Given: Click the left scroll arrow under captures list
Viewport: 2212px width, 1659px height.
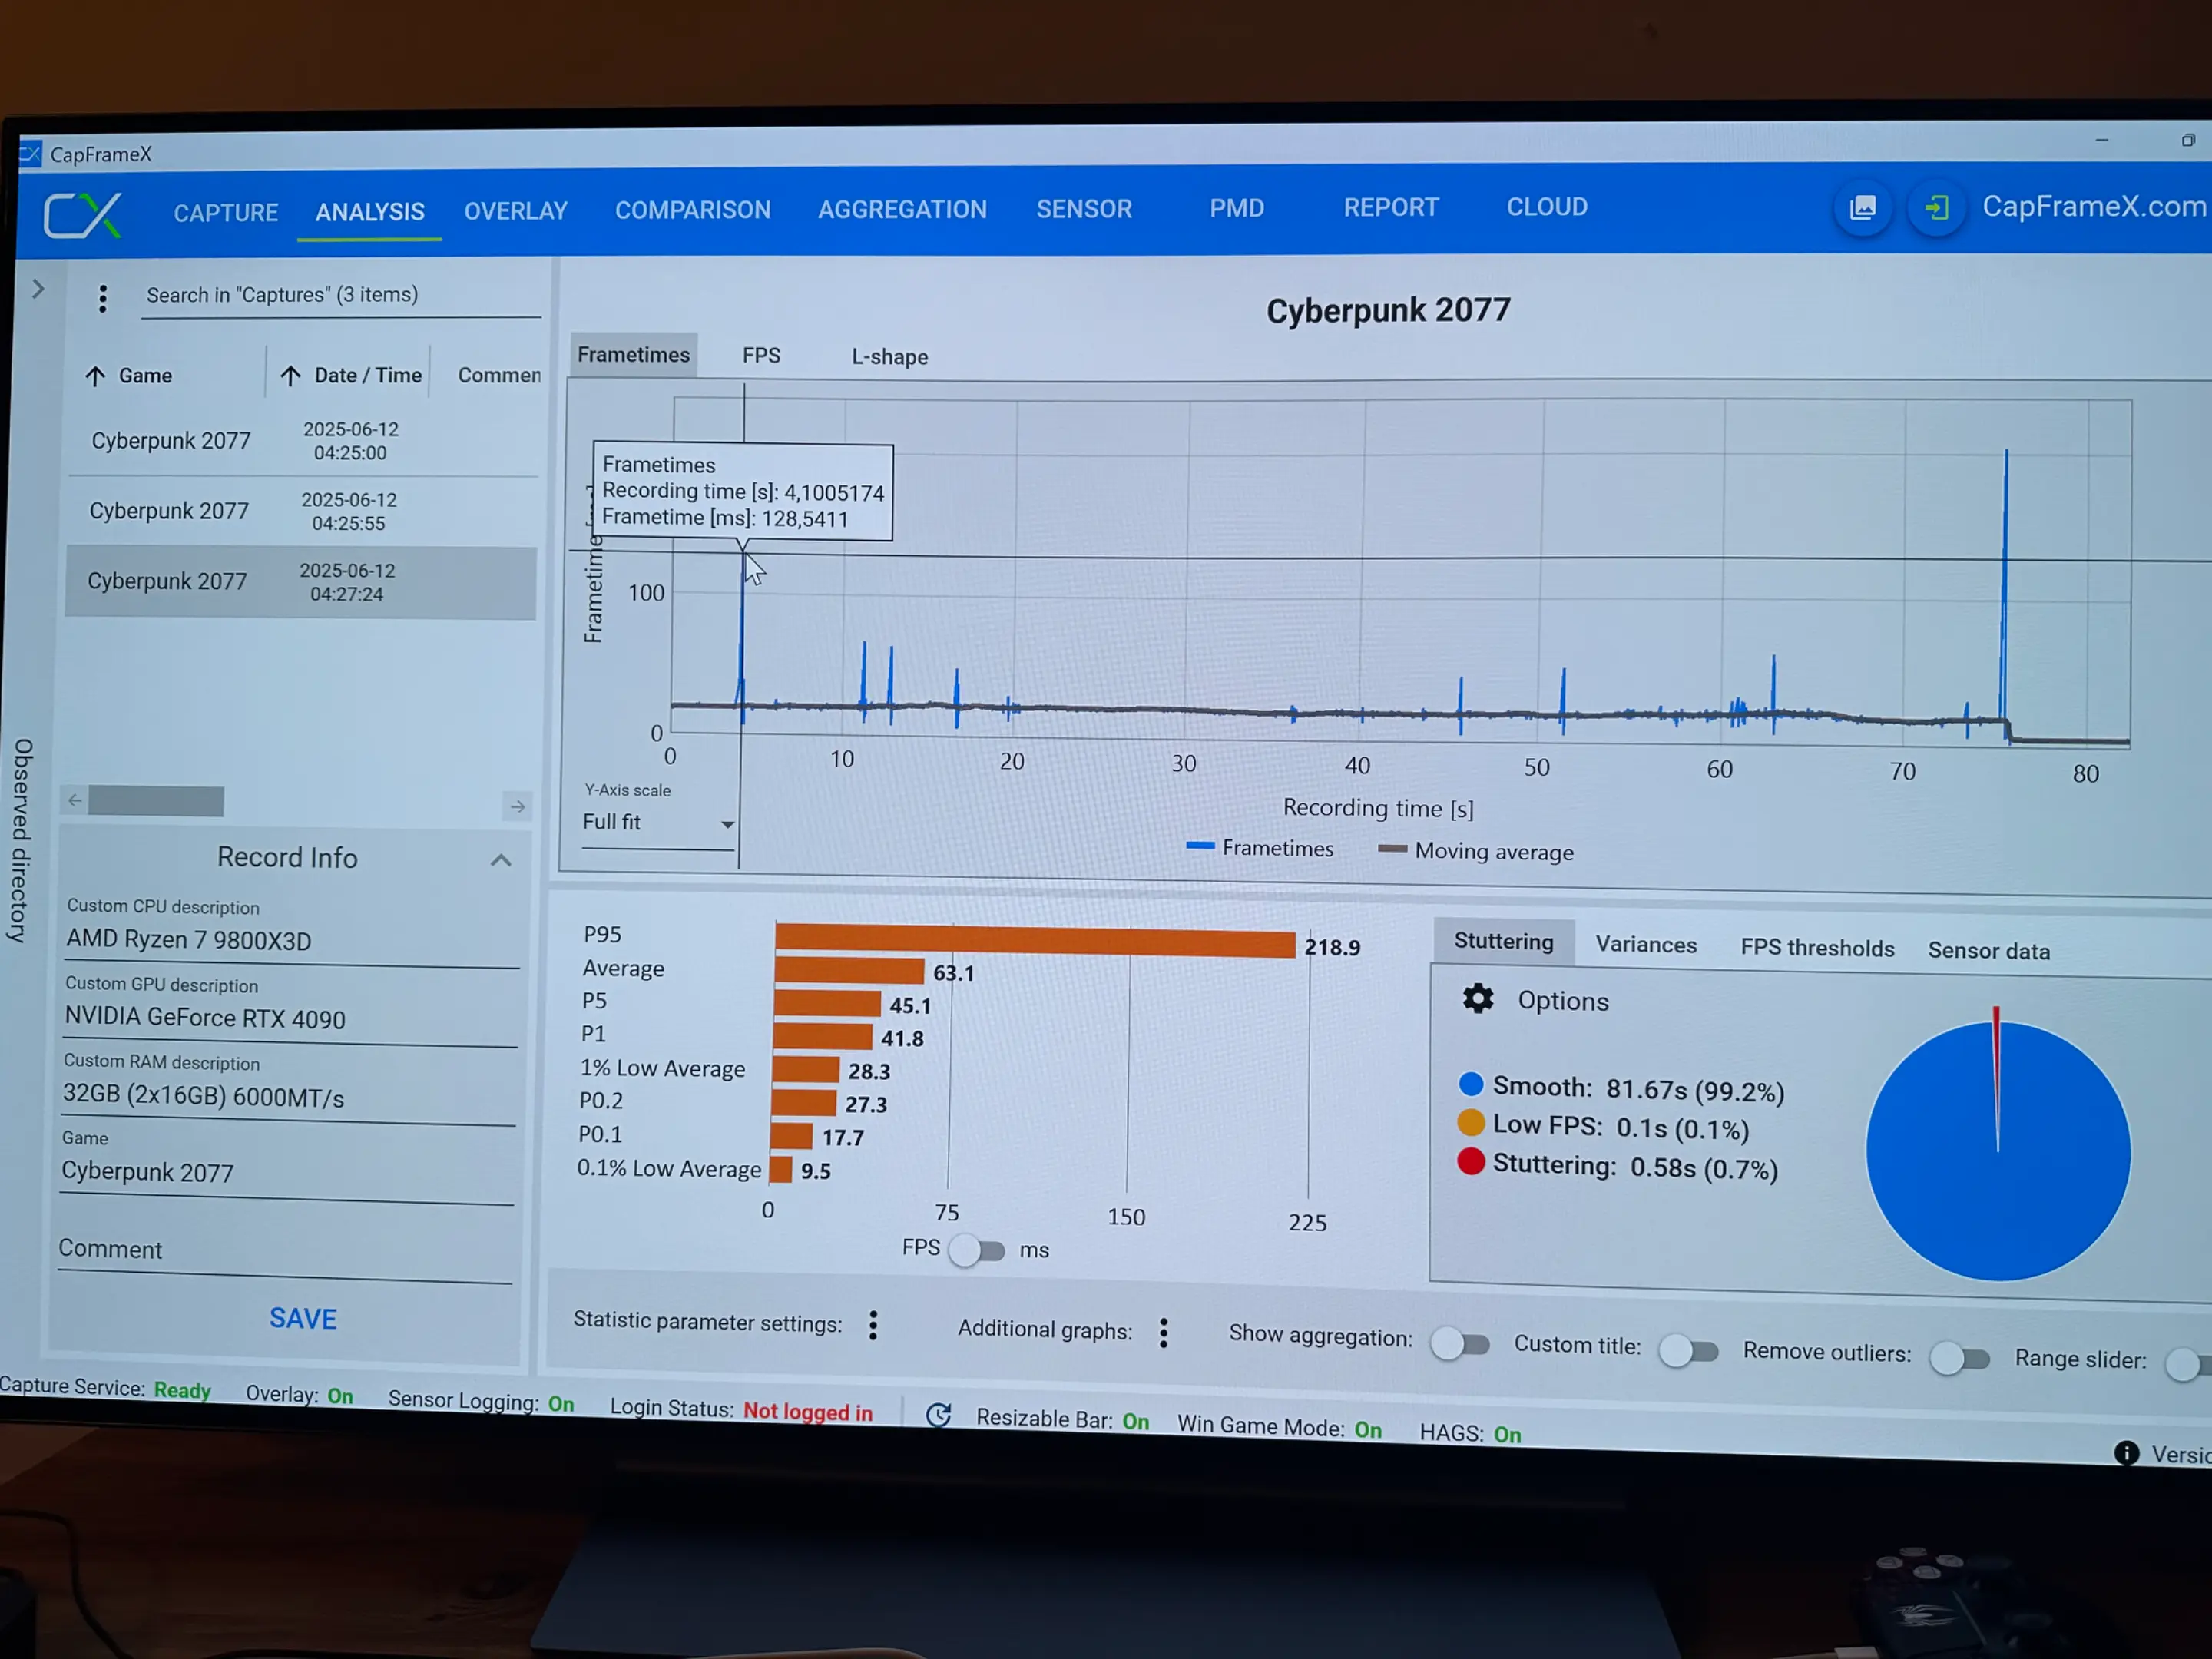Looking at the screenshot, I should click(x=75, y=800).
